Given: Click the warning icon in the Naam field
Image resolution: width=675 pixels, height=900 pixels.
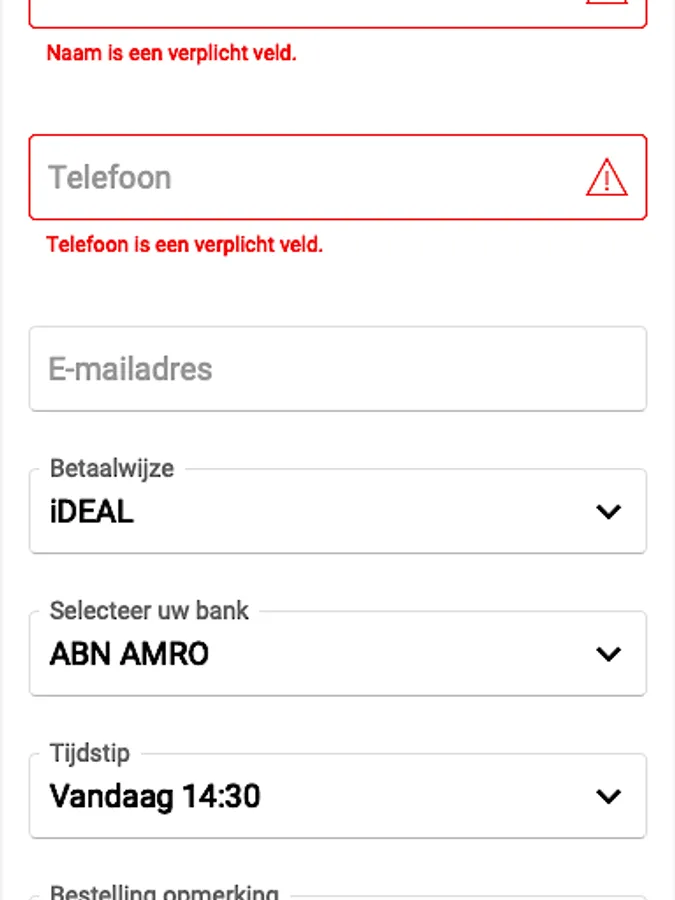Looking at the screenshot, I should (x=606, y=3).
